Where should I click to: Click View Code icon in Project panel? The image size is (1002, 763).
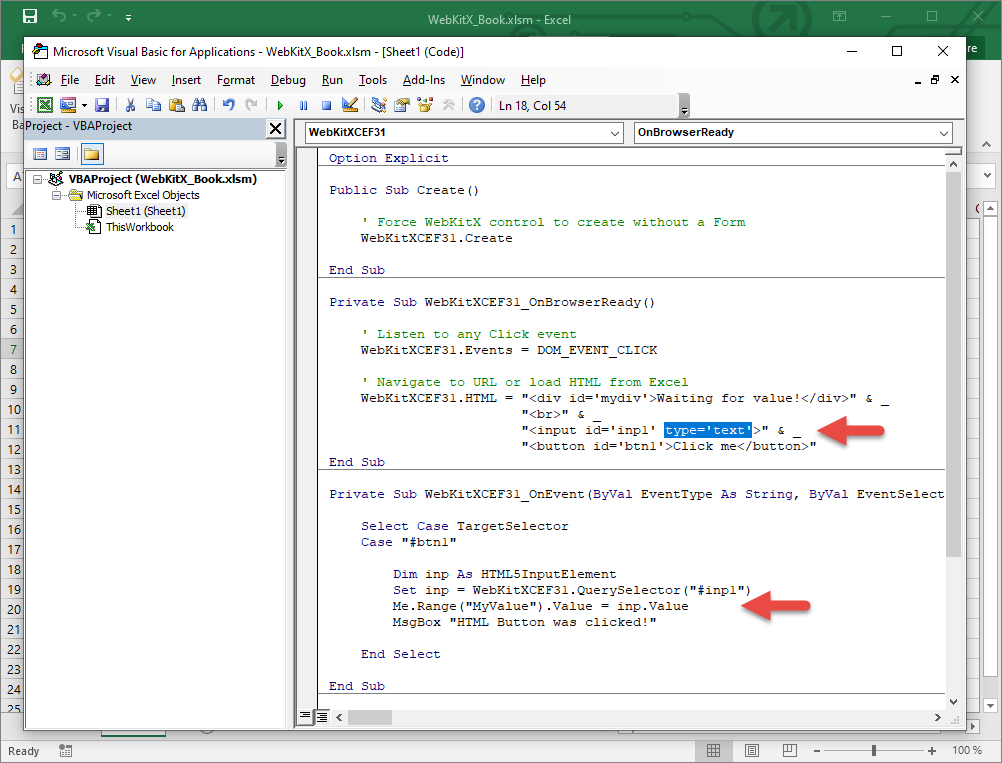click(40, 154)
